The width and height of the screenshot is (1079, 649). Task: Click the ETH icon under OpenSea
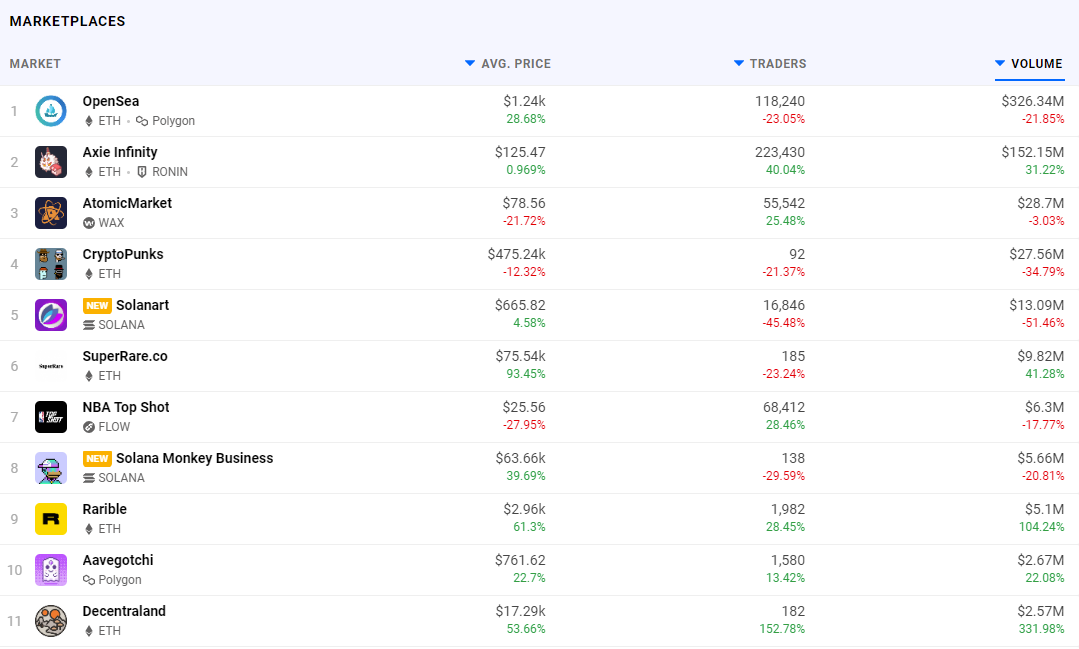[88, 121]
